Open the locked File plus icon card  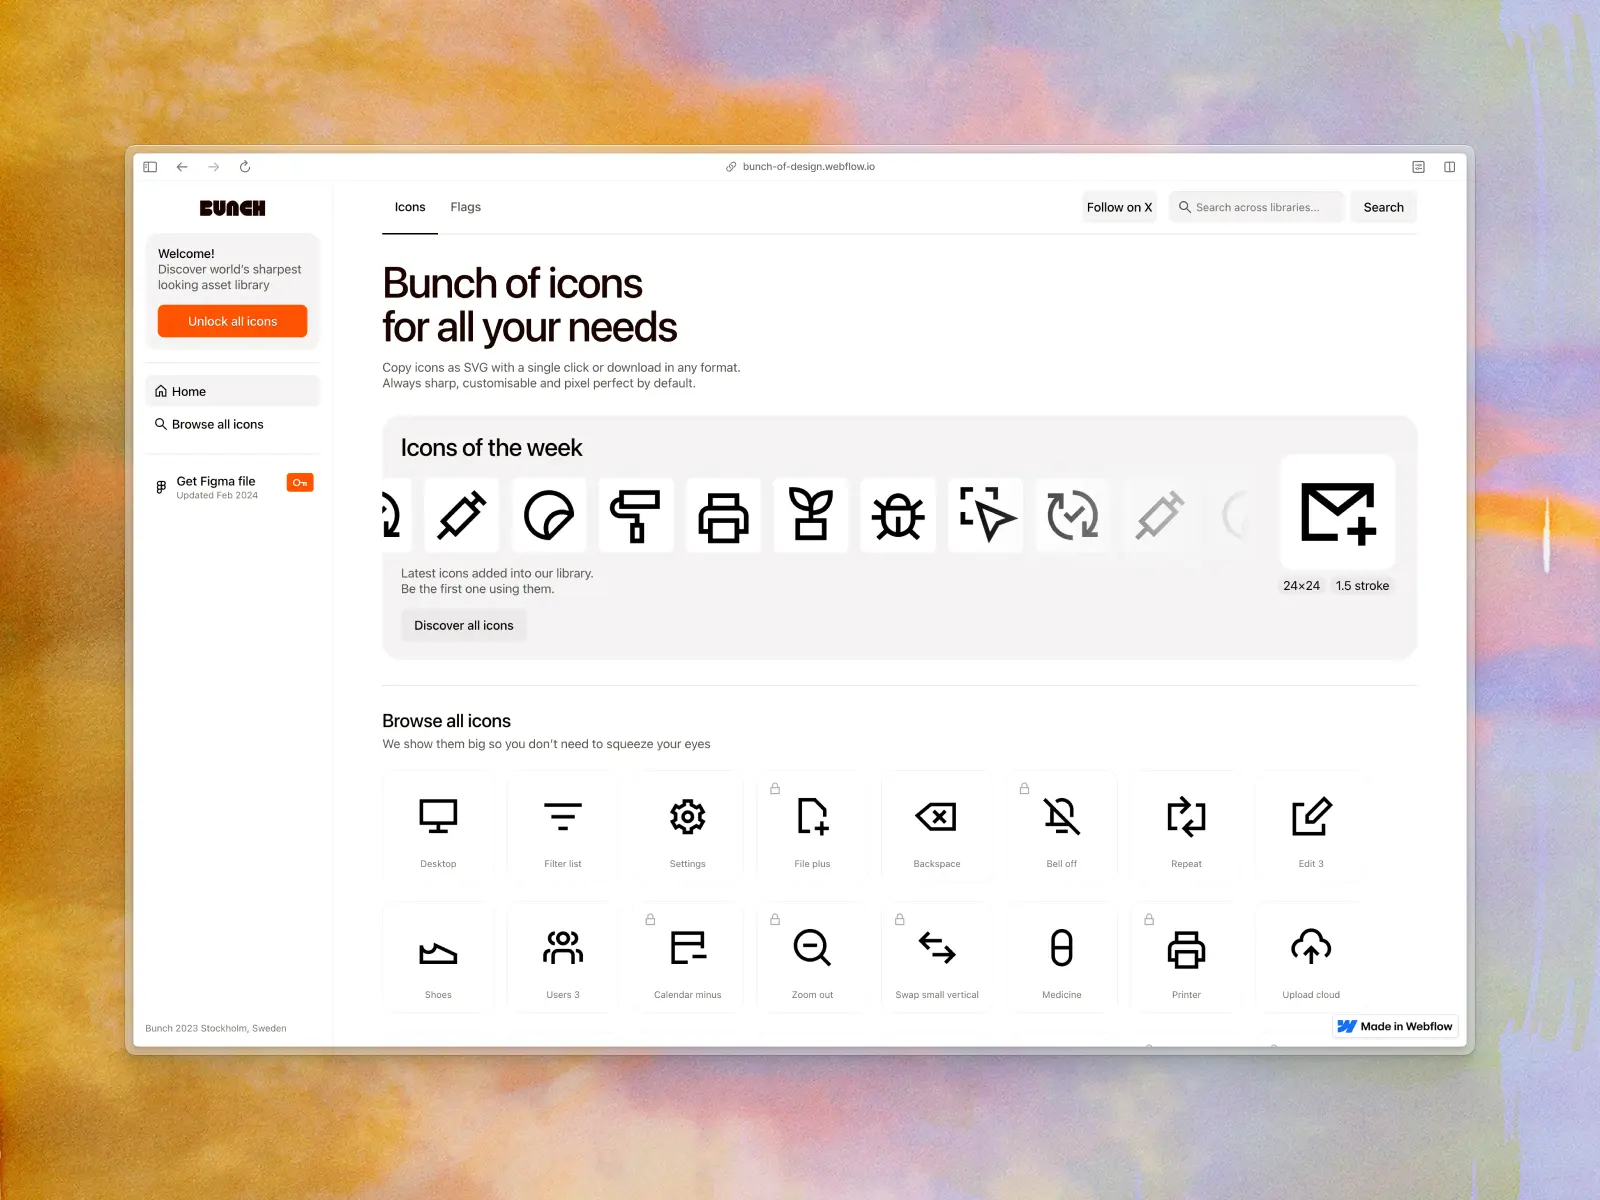tap(812, 826)
